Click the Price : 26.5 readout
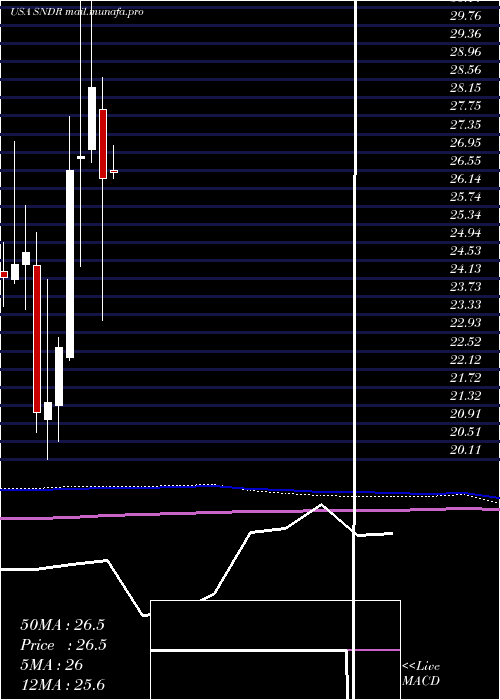 pos(63,645)
